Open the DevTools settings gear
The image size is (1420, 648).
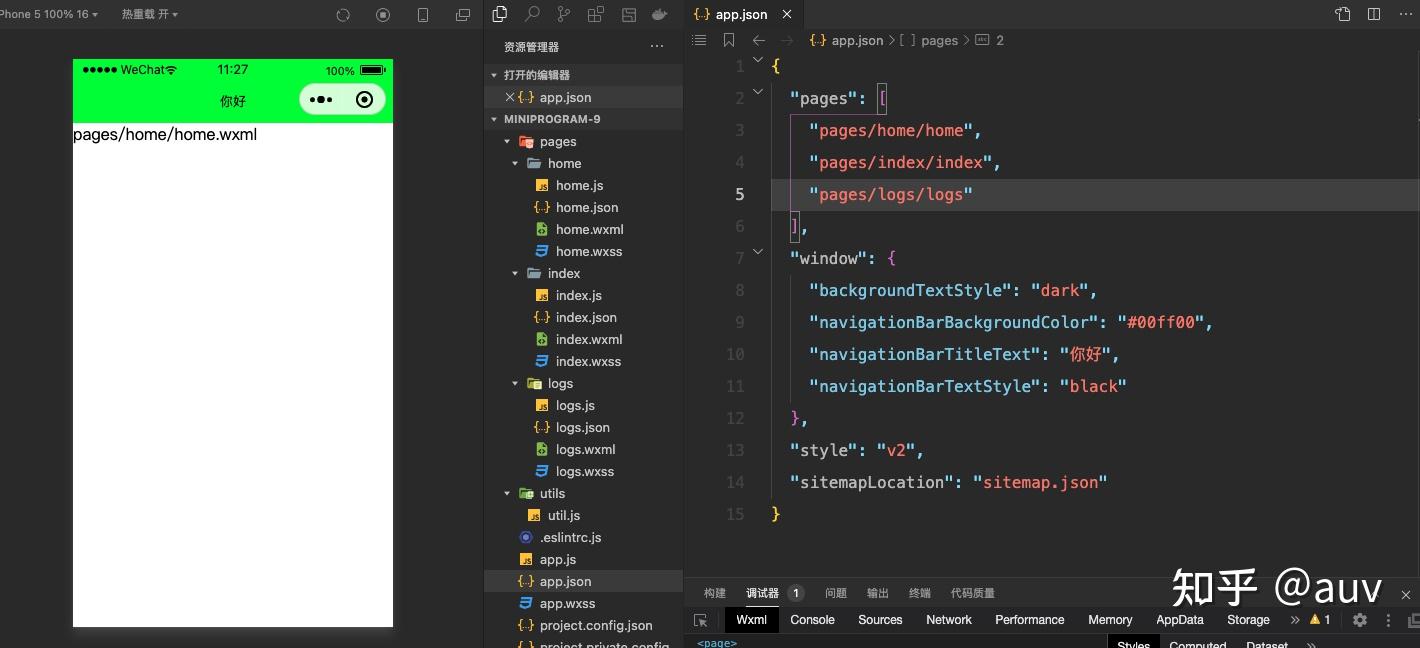[x=1360, y=620]
